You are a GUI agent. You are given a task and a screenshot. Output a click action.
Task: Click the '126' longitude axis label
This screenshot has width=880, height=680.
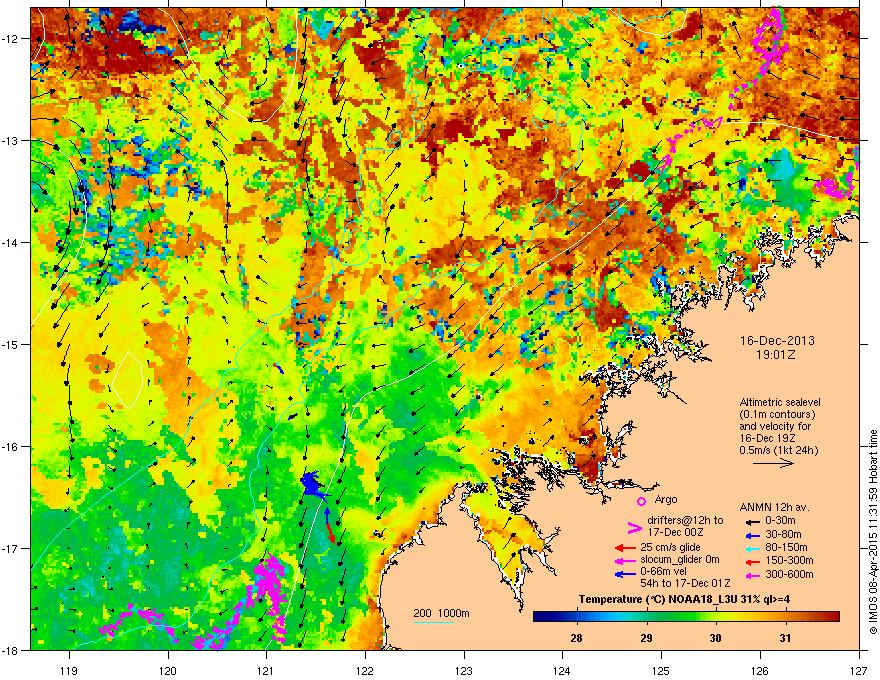[760, 670]
